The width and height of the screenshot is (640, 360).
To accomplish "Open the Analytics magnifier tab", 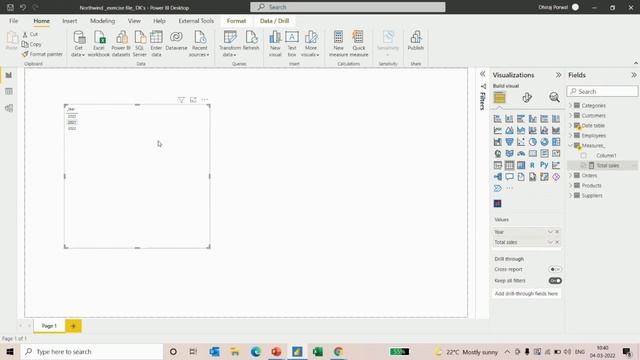I will coord(554,98).
